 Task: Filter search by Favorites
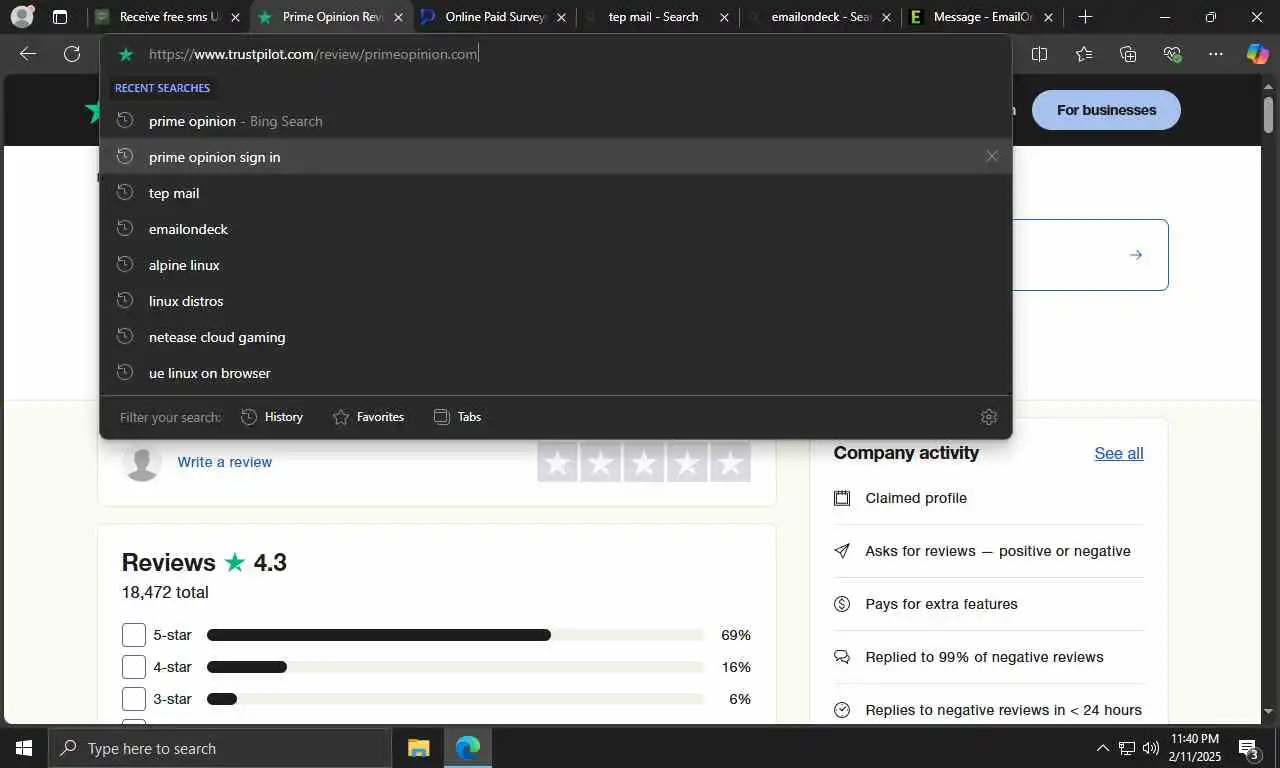click(x=368, y=417)
